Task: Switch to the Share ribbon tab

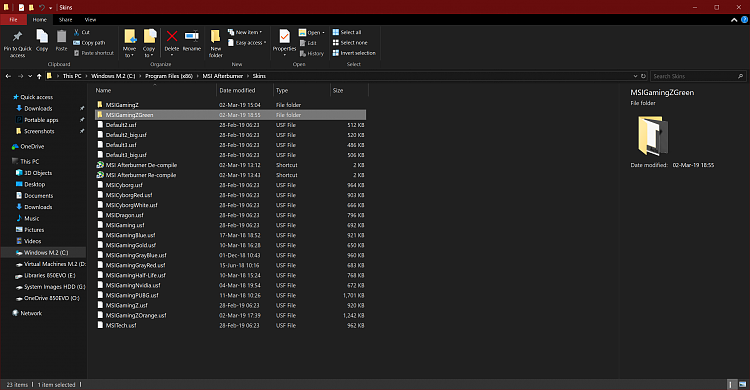Action: (x=66, y=20)
